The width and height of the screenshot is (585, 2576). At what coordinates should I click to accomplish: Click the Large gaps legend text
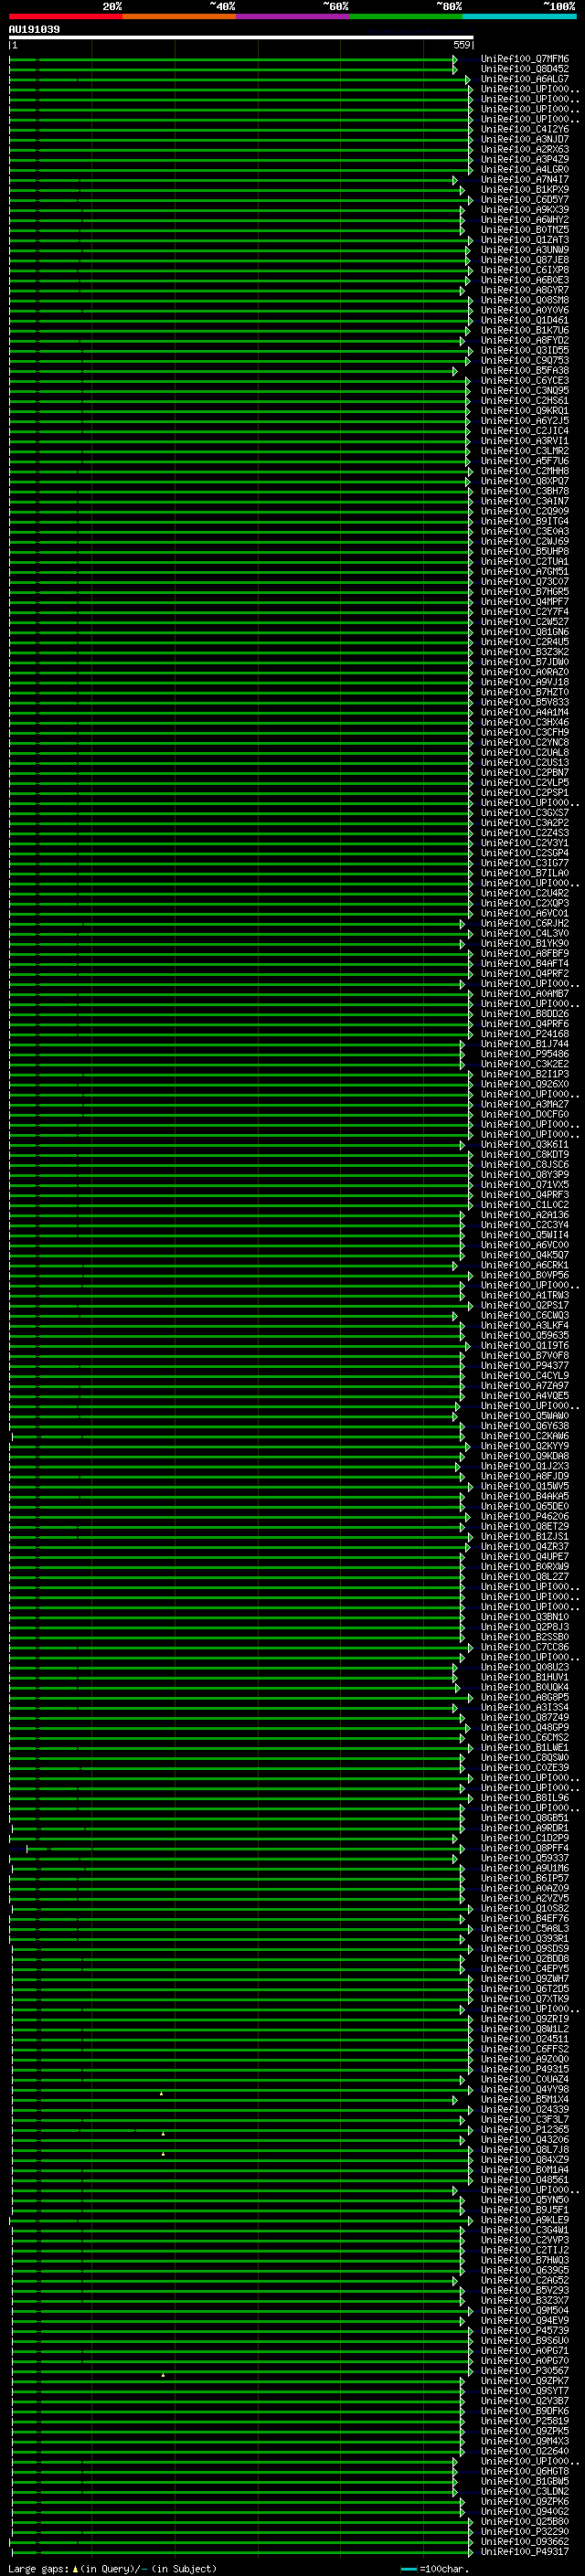[112, 2569]
